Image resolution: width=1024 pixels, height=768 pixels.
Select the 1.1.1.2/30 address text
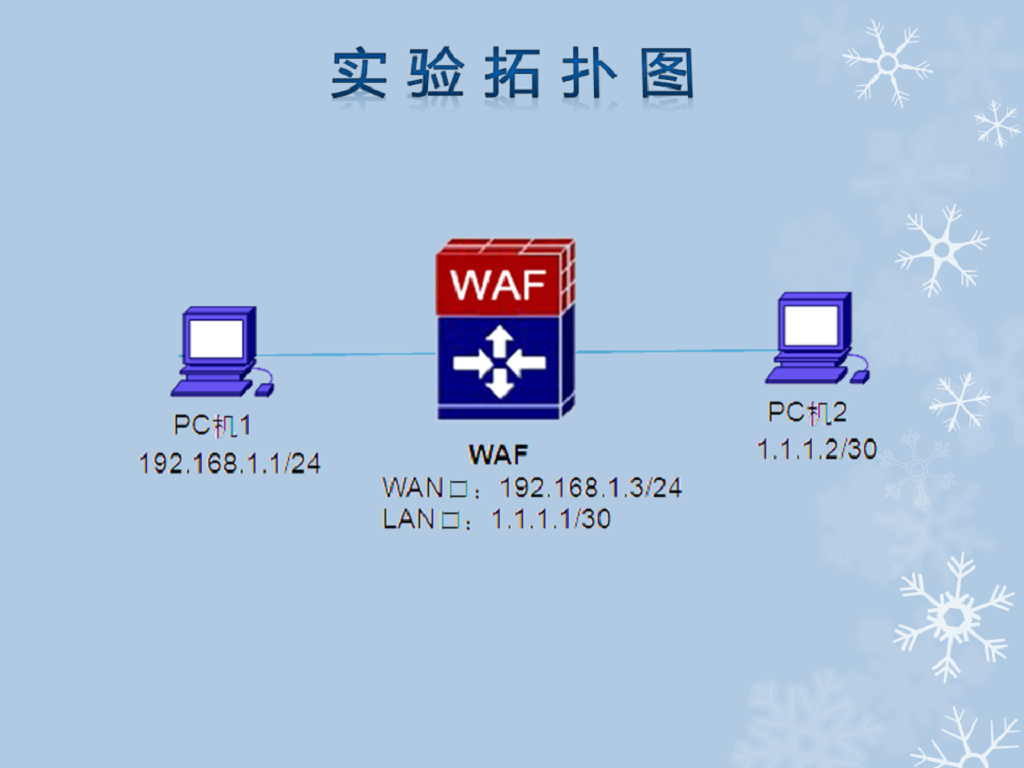coord(816,449)
